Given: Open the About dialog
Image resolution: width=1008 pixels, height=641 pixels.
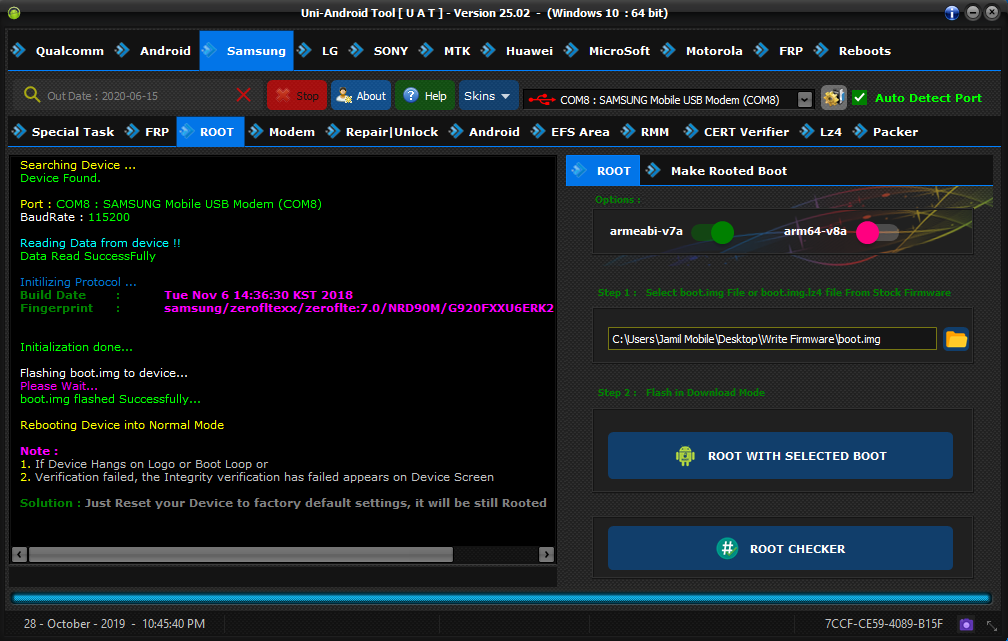Looking at the screenshot, I should pos(361,96).
